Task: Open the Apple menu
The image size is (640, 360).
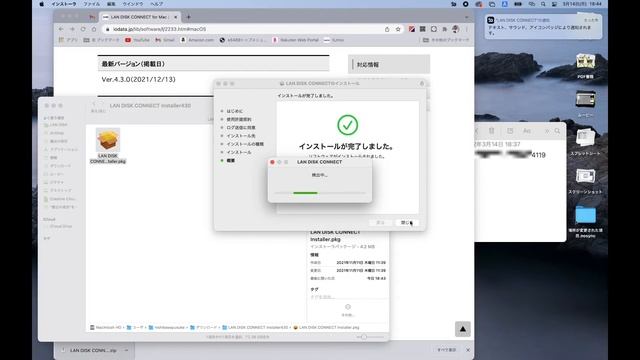Action: point(41,4)
